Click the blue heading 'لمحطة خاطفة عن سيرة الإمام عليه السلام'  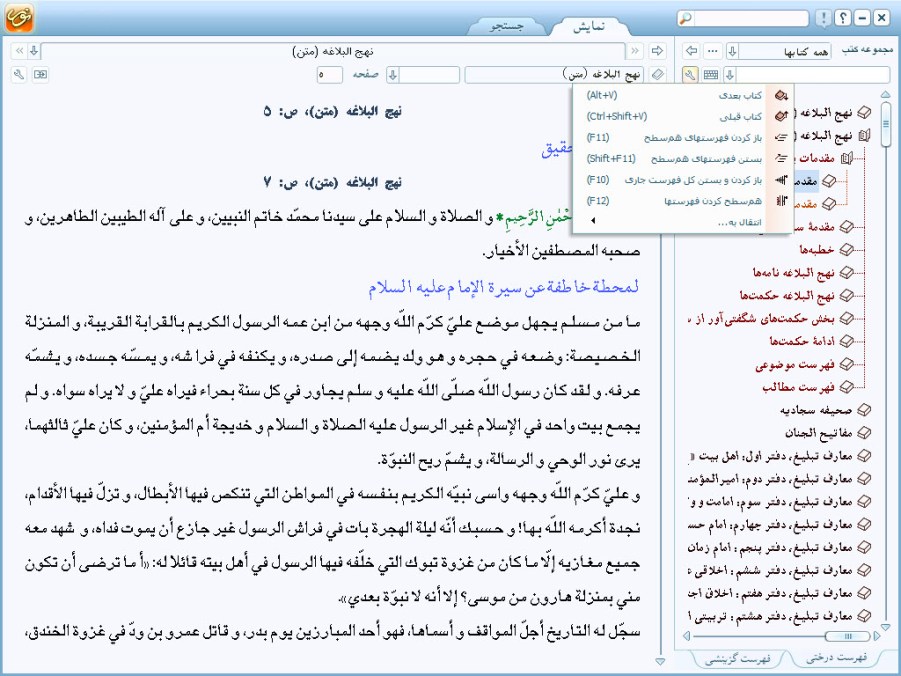[503, 286]
